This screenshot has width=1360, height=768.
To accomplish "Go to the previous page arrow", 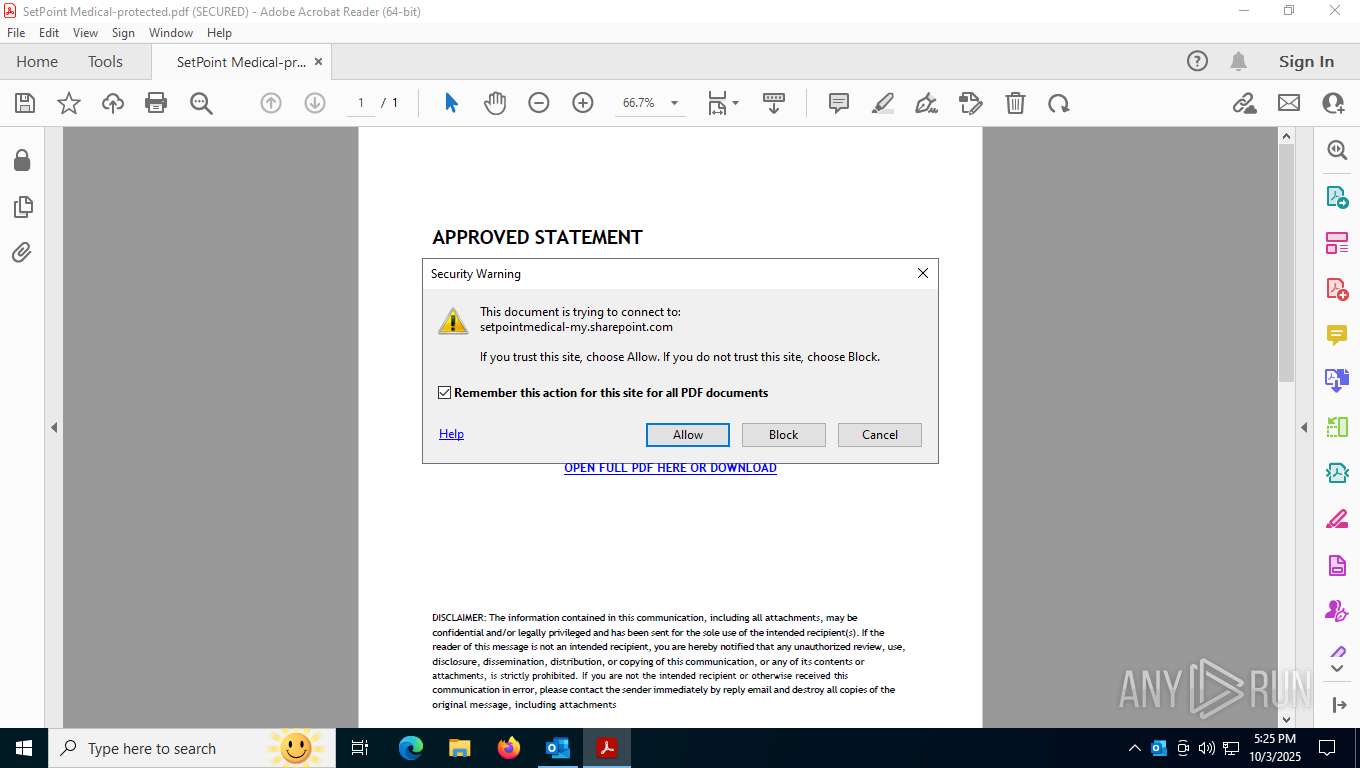I will [x=270, y=103].
